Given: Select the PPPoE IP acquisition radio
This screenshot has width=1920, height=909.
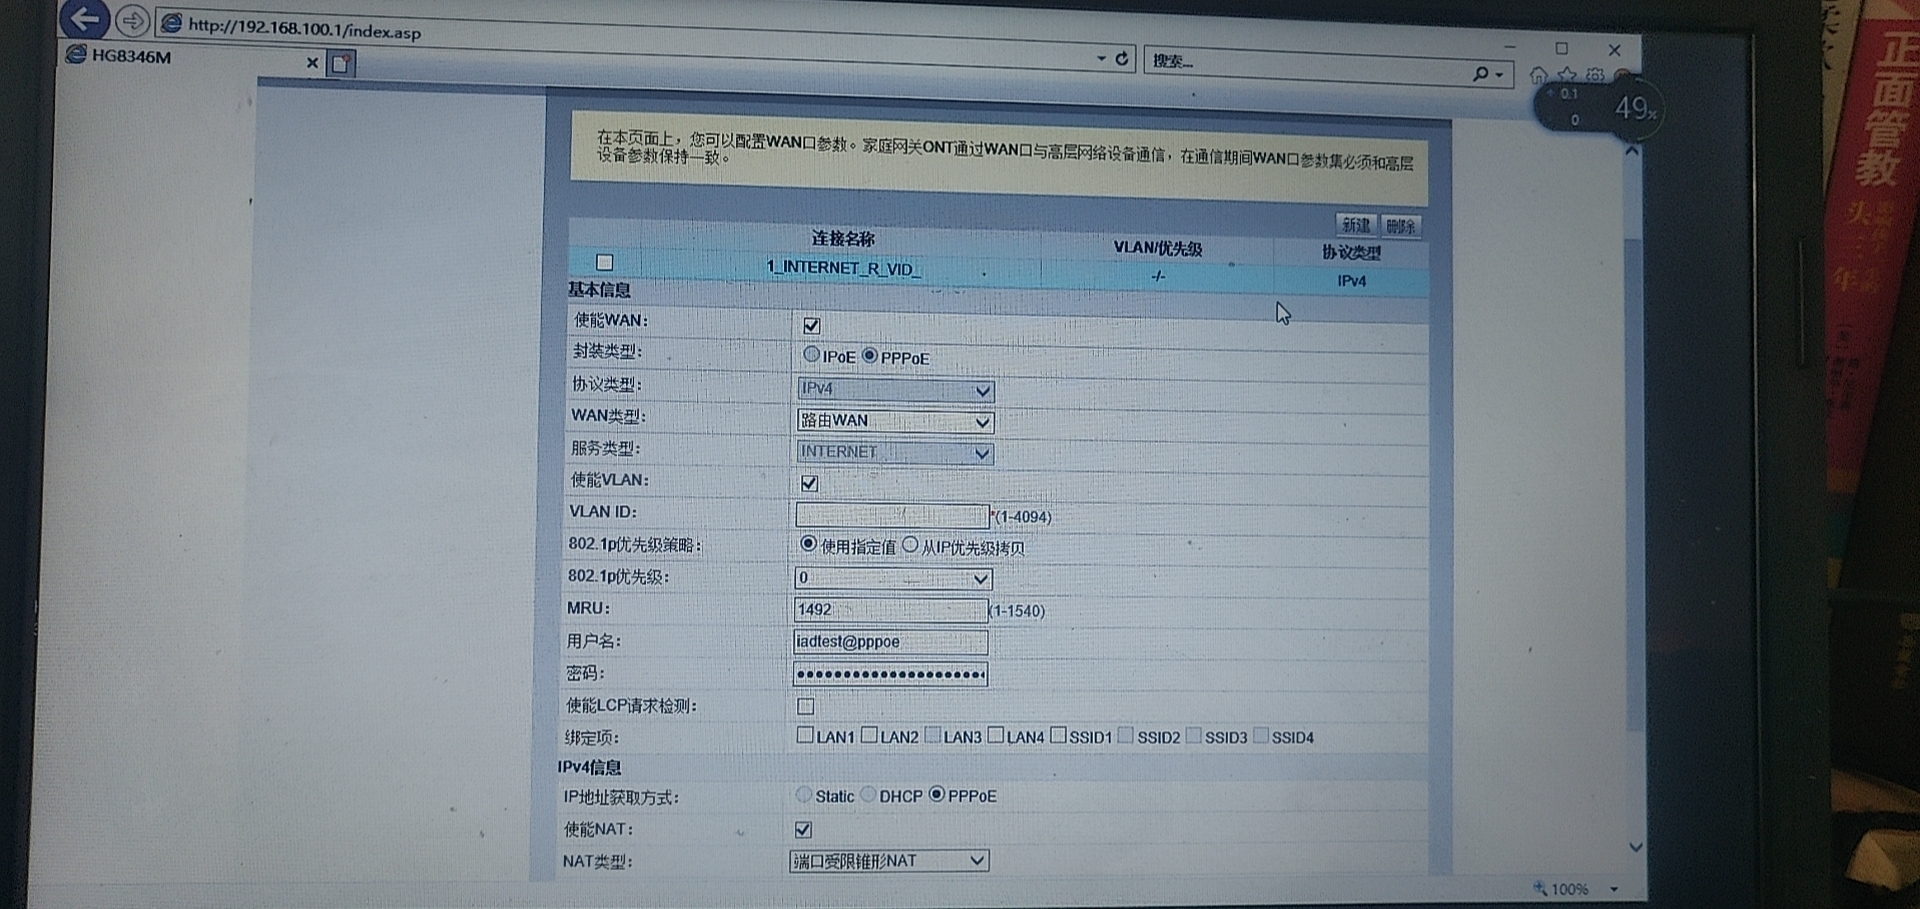Looking at the screenshot, I should pos(936,794).
